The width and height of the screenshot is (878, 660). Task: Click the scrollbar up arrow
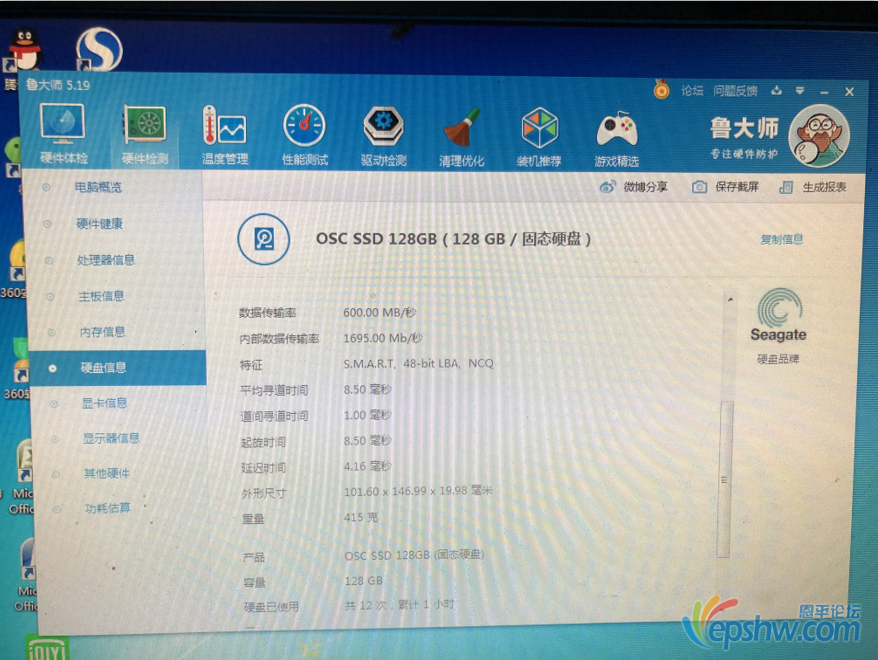[730, 299]
